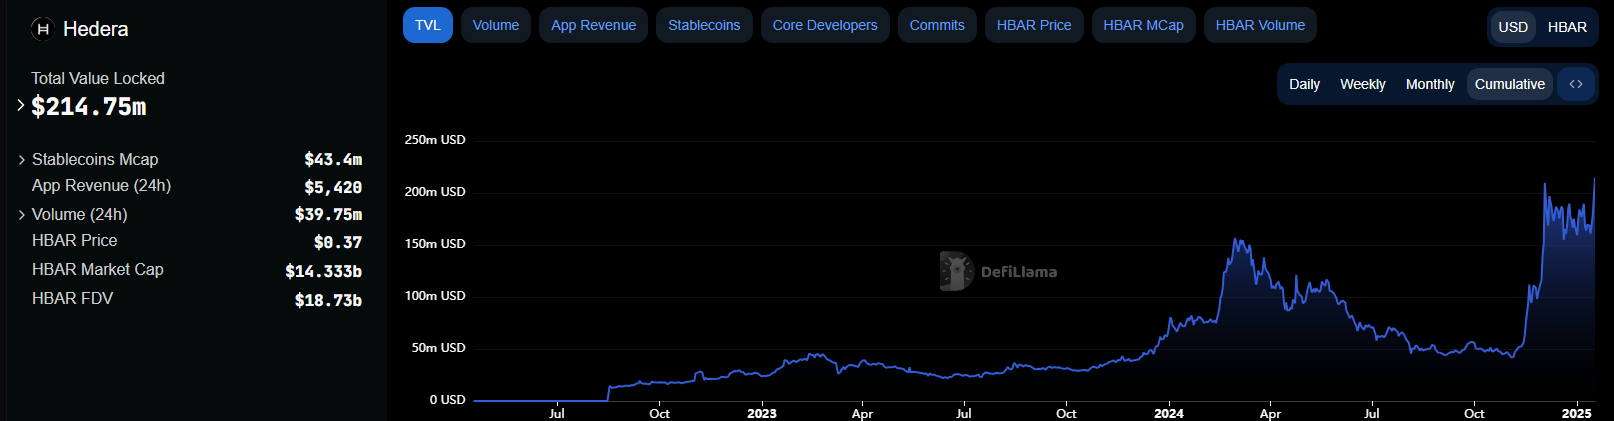This screenshot has height=421, width=1614.
Task: Switch denomination to USD
Action: click(1513, 27)
